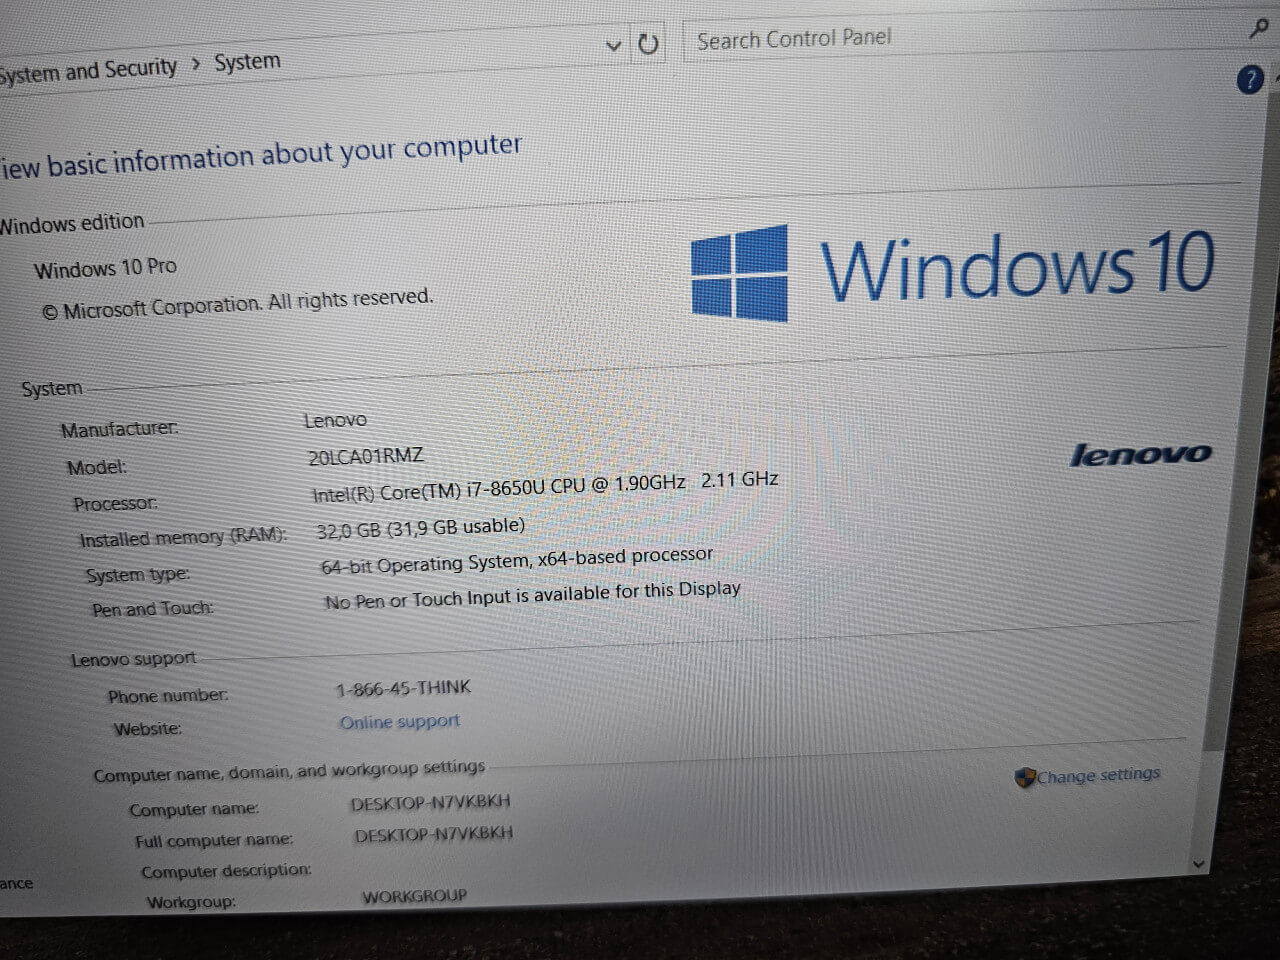
Task: Expand the address bar history dropdown arrow
Action: (x=613, y=46)
